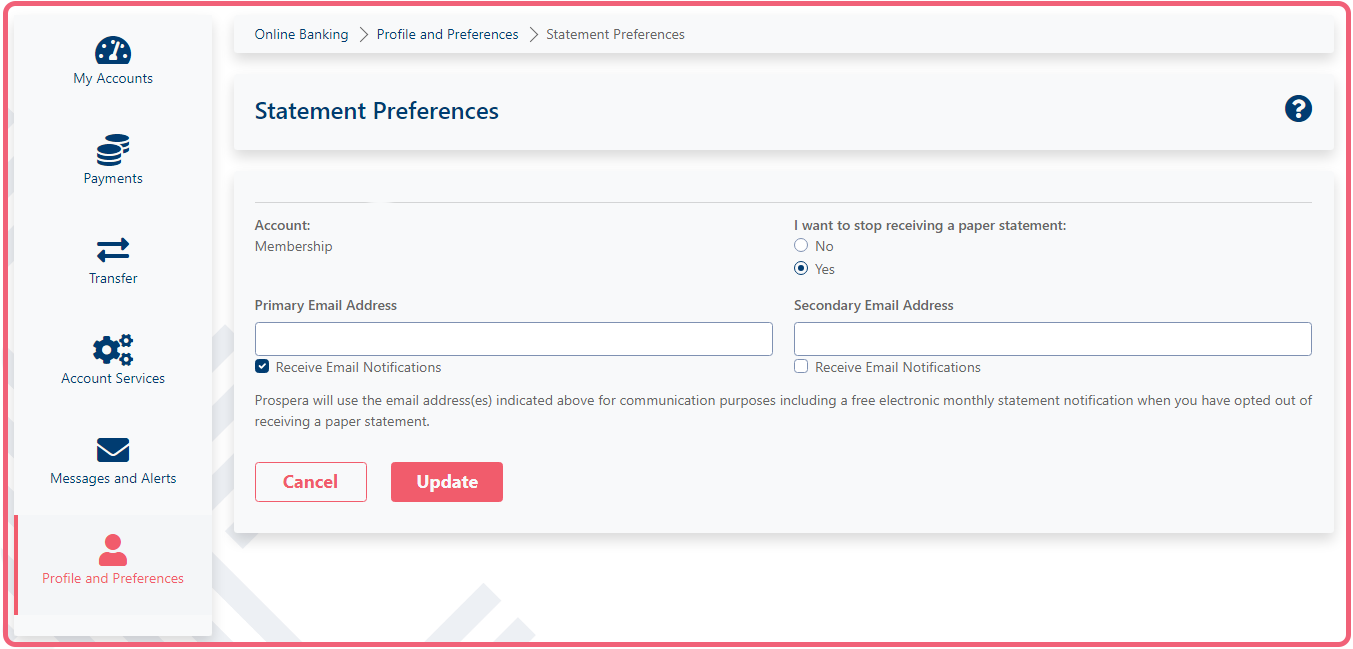
Task: Click Profile and Preferences person icon
Action: click(x=113, y=550)
